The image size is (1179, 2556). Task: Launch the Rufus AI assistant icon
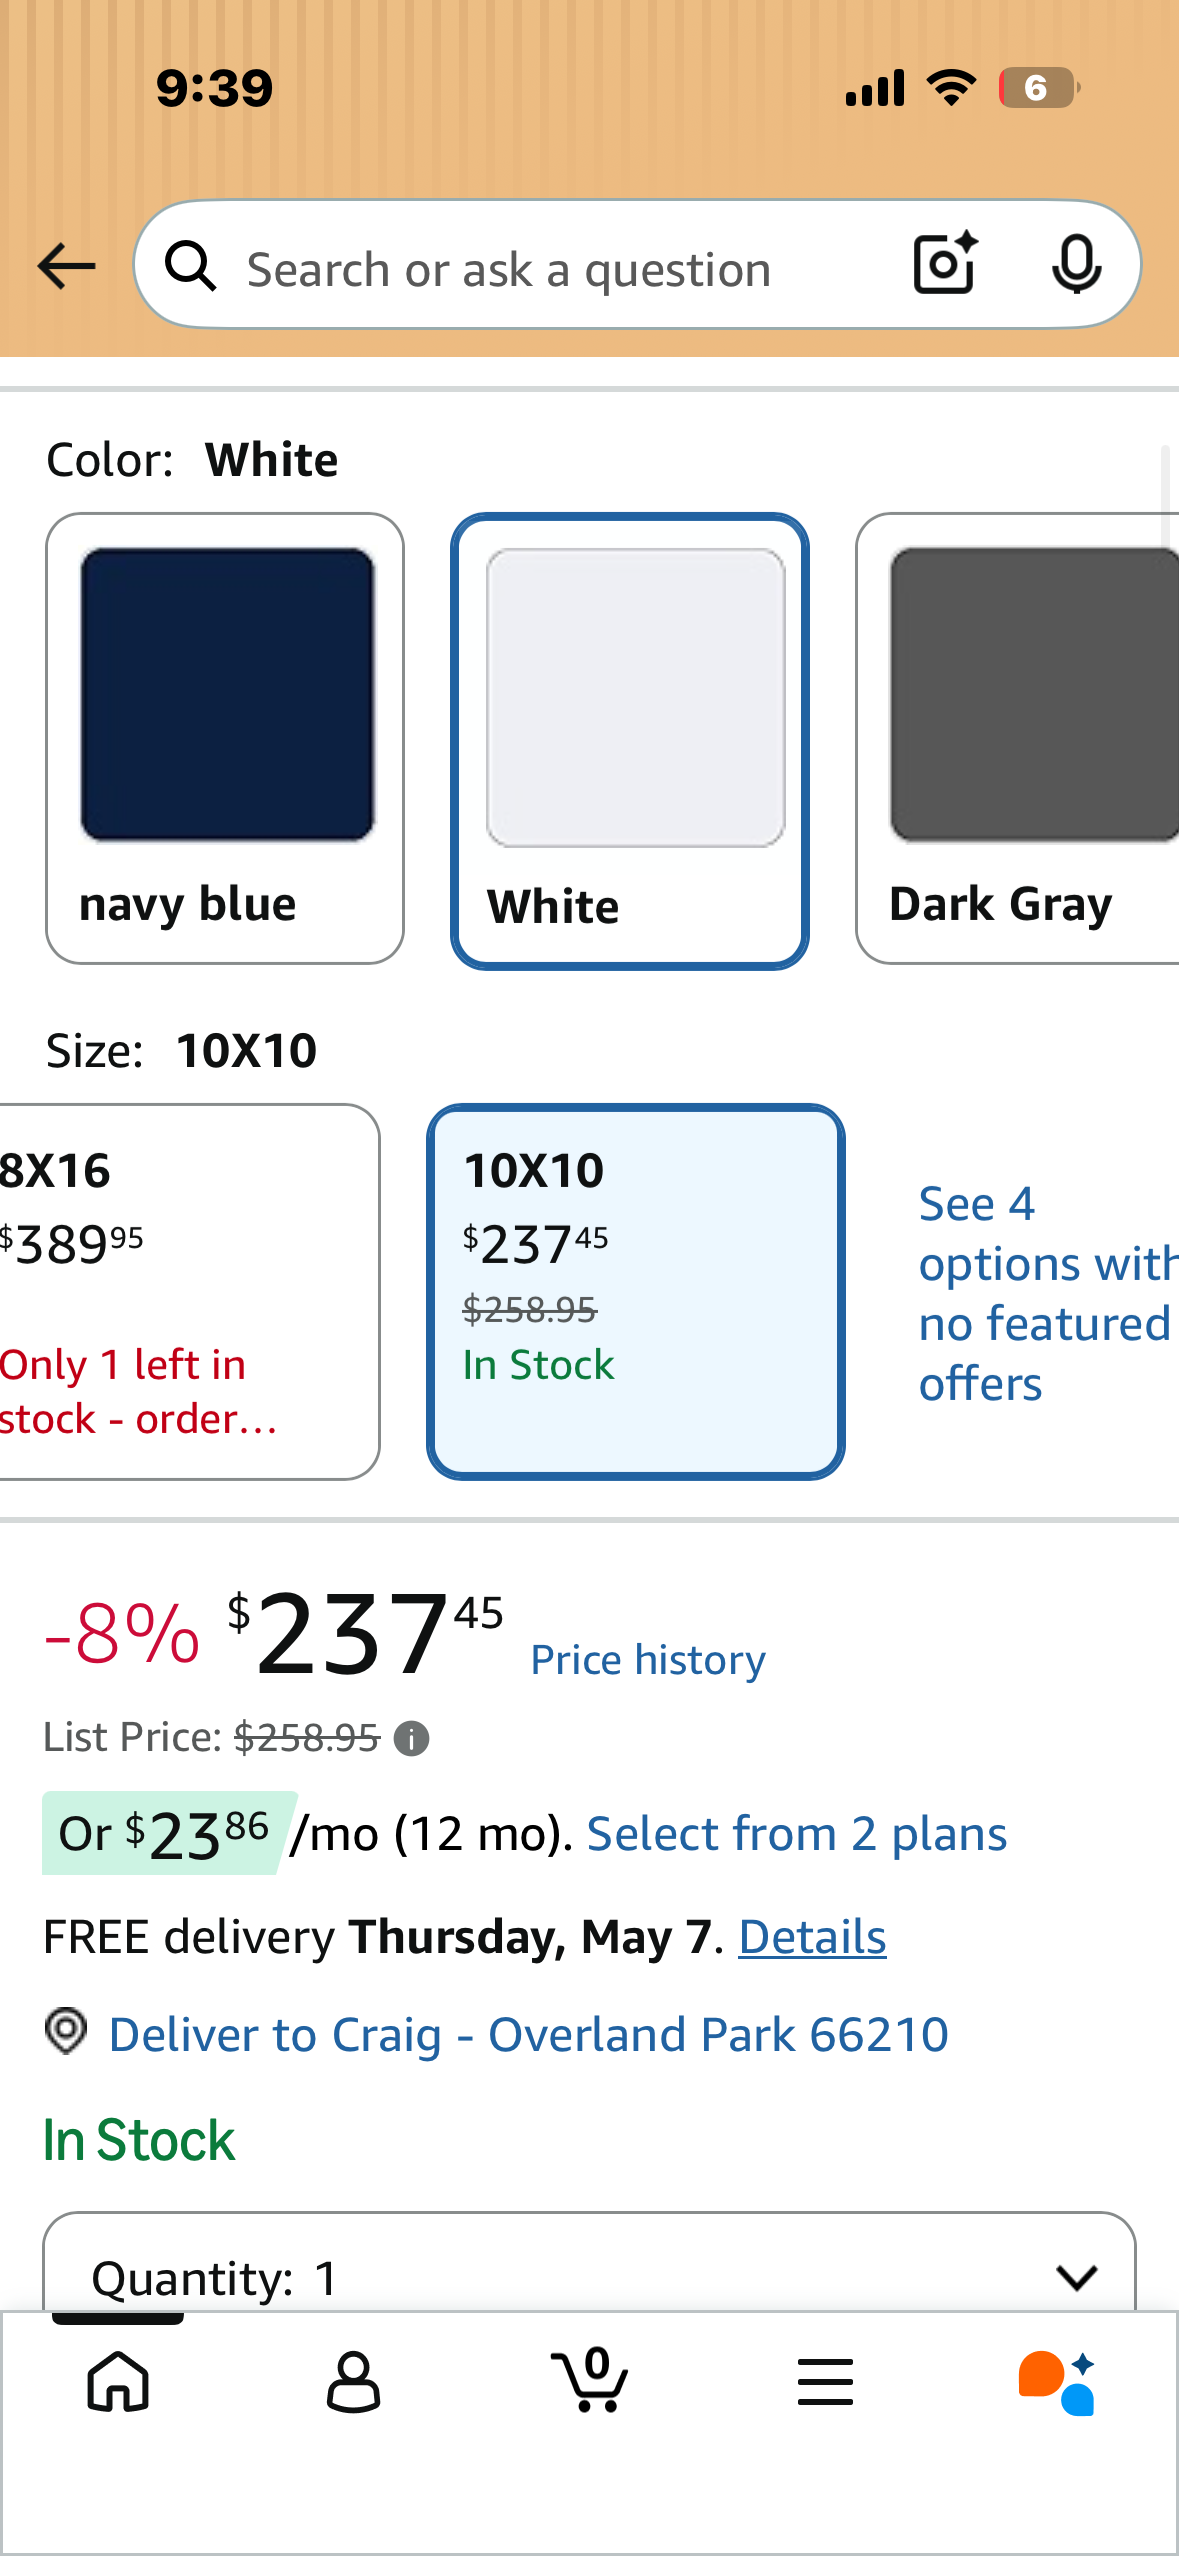(1058, 2381)
